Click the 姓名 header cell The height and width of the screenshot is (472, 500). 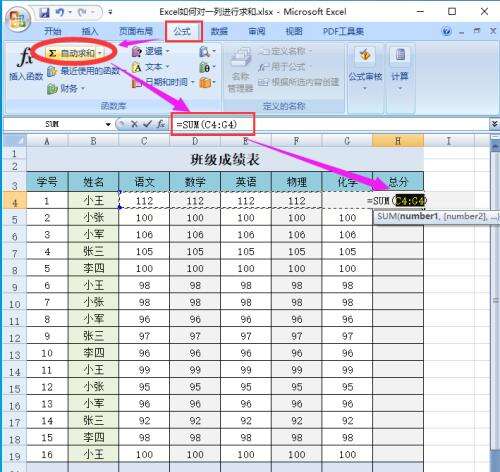click(93, 182)
